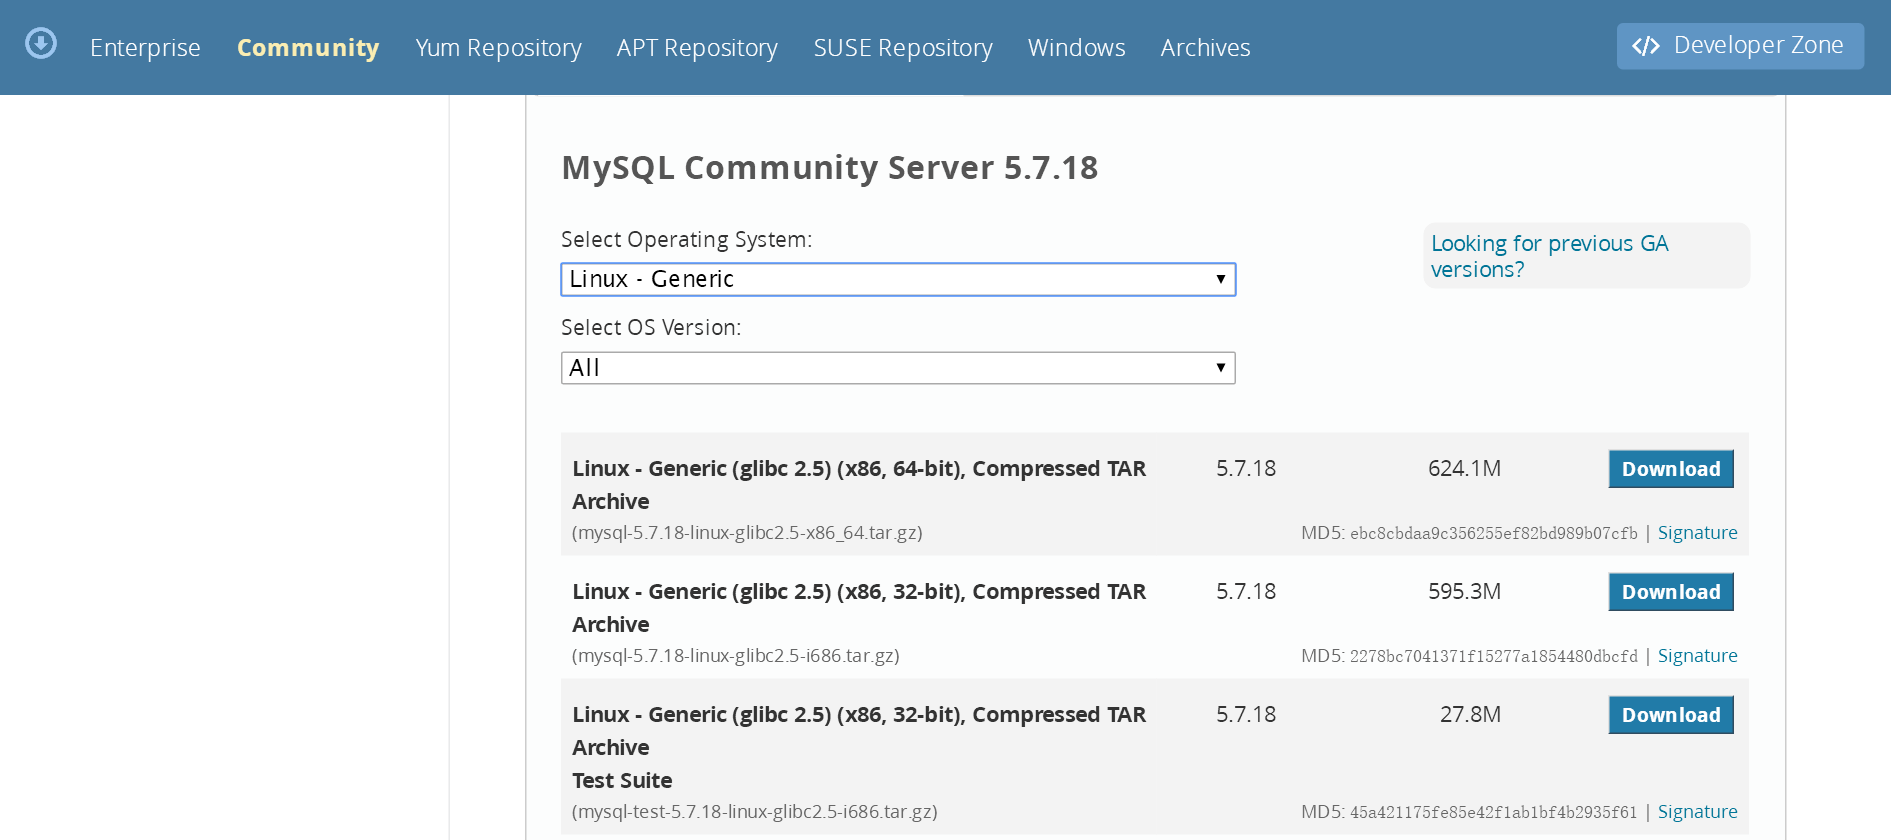This screenshot has height=840, width=1891.
Task: Go to the Enterprise tab
Action: [x=145, y=48]
